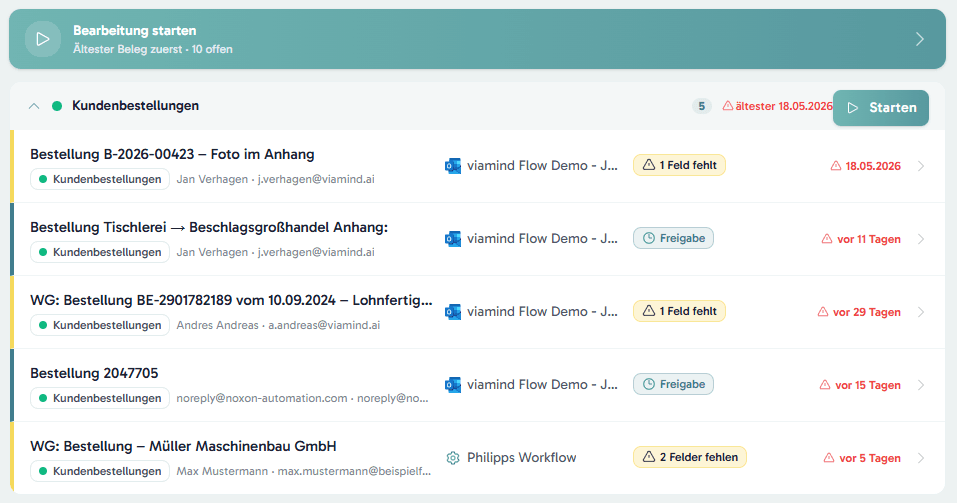Click the Starten button
Screen dimensions: 957x503
pos(881,108)
